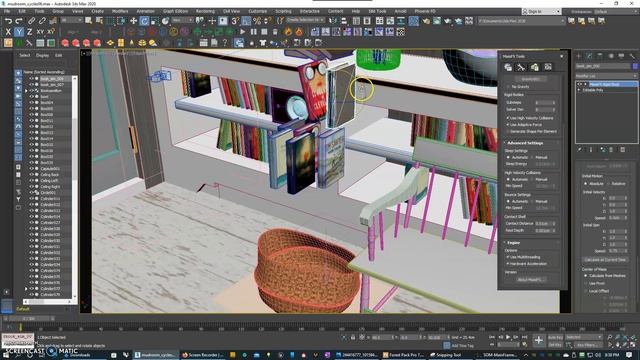Click the pin stack icon below modifier list
This screenshot has height=360, width=640.
point(580,150)
